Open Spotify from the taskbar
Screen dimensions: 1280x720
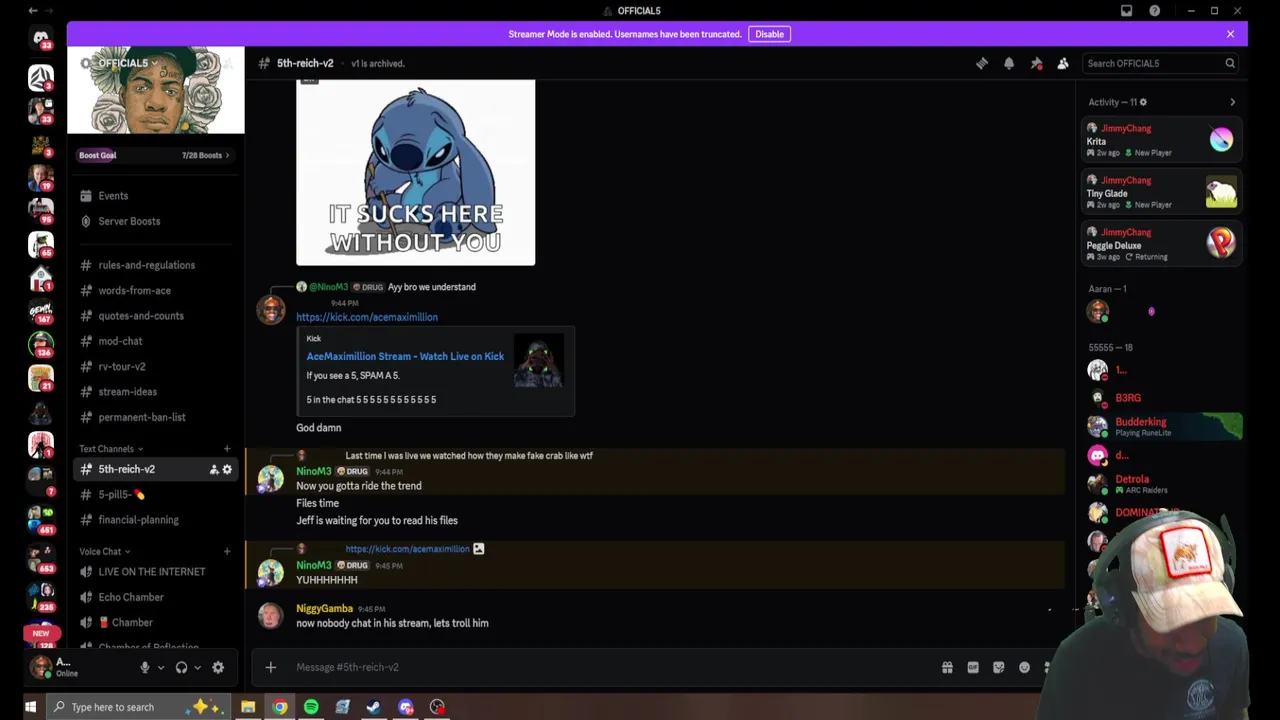(x=311, y=707)
